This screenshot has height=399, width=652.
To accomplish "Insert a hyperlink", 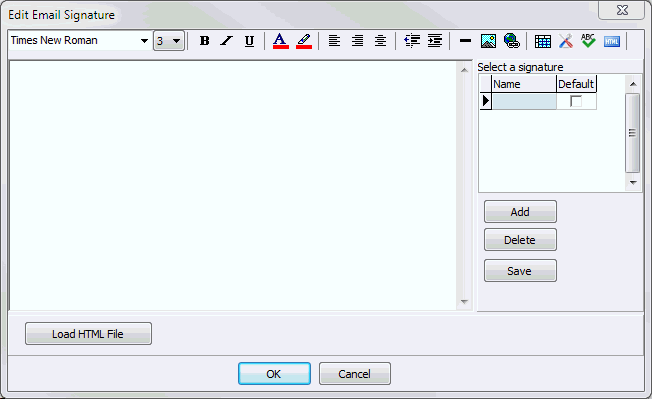I will [x=511, y=41].
